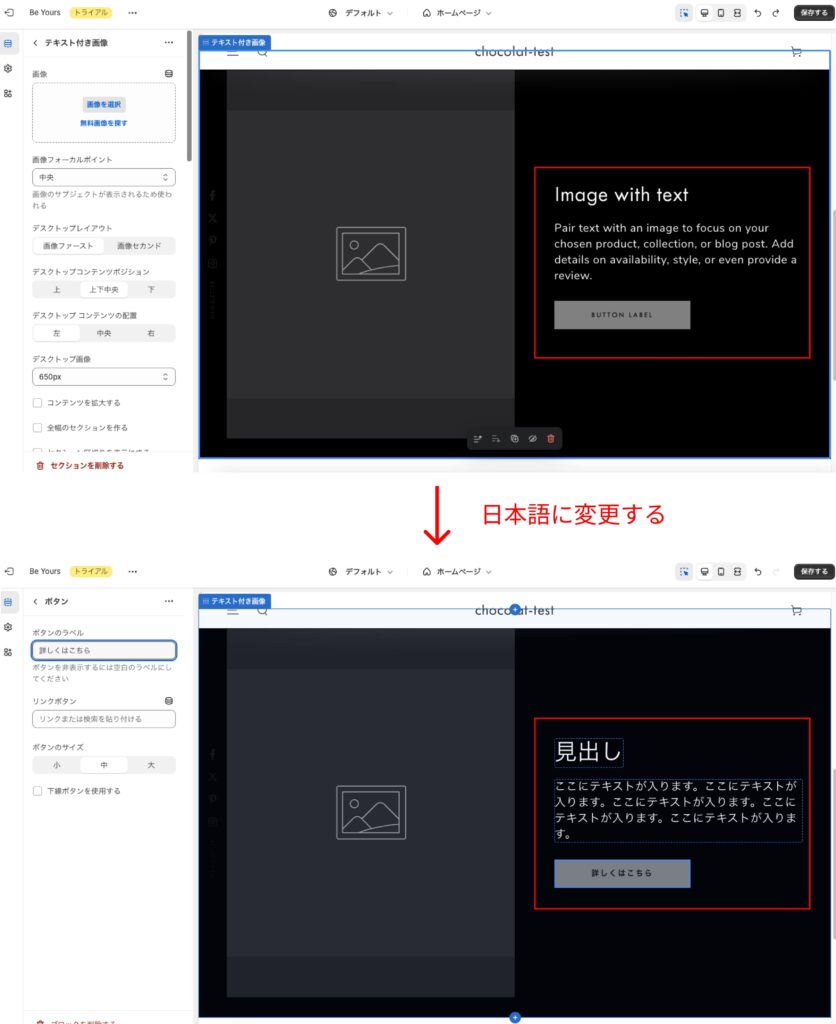Click the red trash icon in floating toolbar

pyautogui.click(x=550, y=438)
